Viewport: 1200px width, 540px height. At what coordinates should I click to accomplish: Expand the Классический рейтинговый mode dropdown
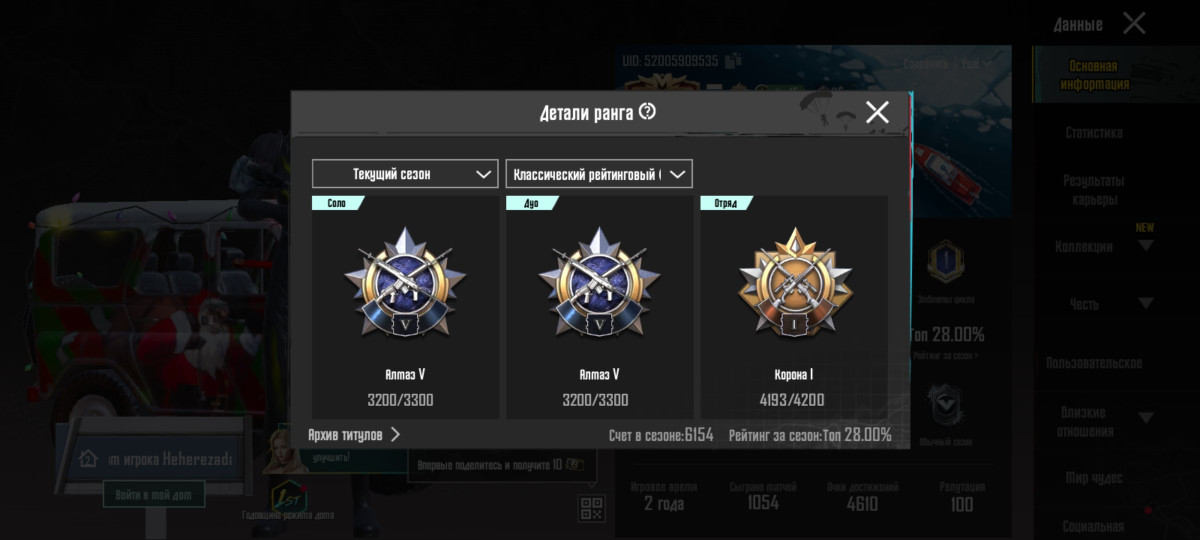[x=599, y=174]
